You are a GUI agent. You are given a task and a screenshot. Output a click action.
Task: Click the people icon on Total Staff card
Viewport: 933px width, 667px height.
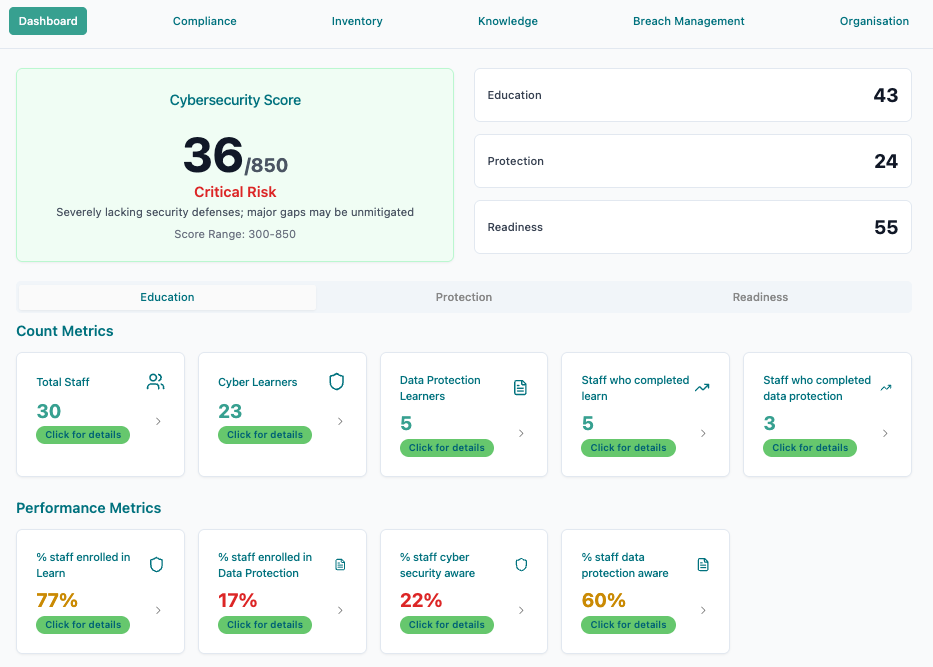pos(155,381)
